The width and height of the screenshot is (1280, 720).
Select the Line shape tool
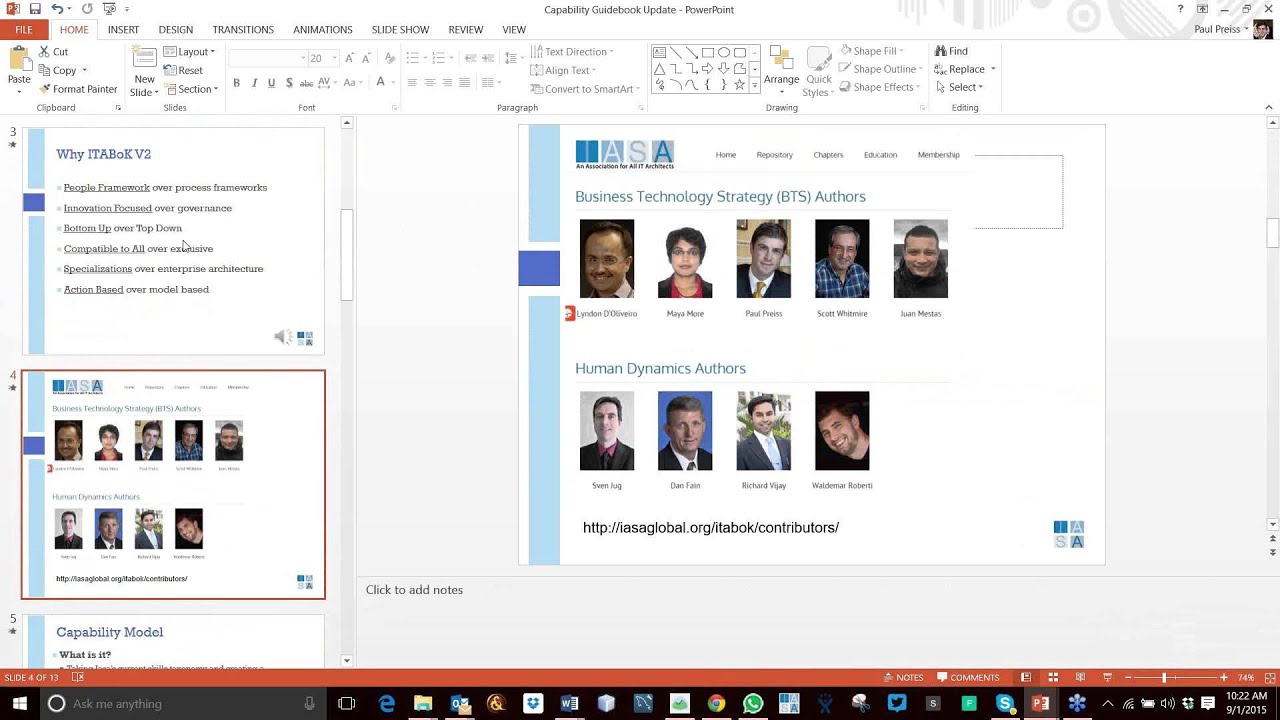676,53
